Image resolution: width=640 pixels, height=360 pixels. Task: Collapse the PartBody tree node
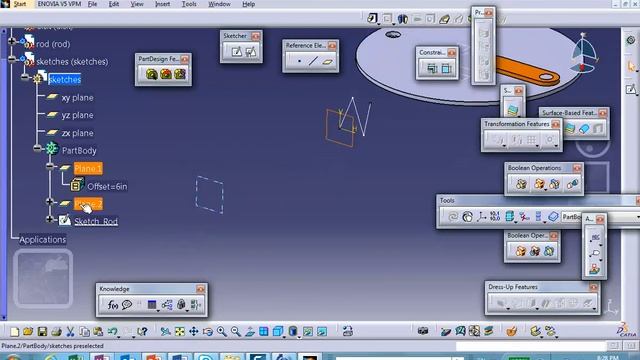[x=37, y=149]
